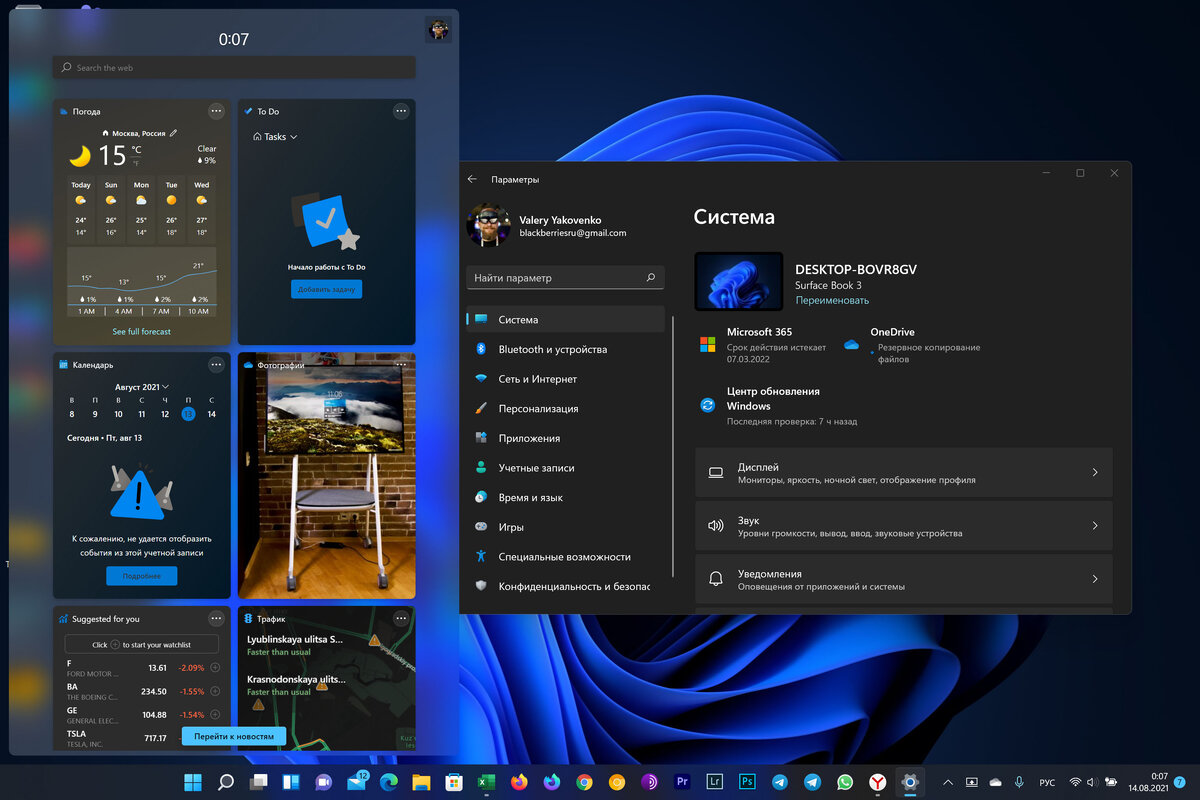Open Suggested for you widget options menu
The width and height of the screenshot is (1200, 800).
(x=216, y=619)
